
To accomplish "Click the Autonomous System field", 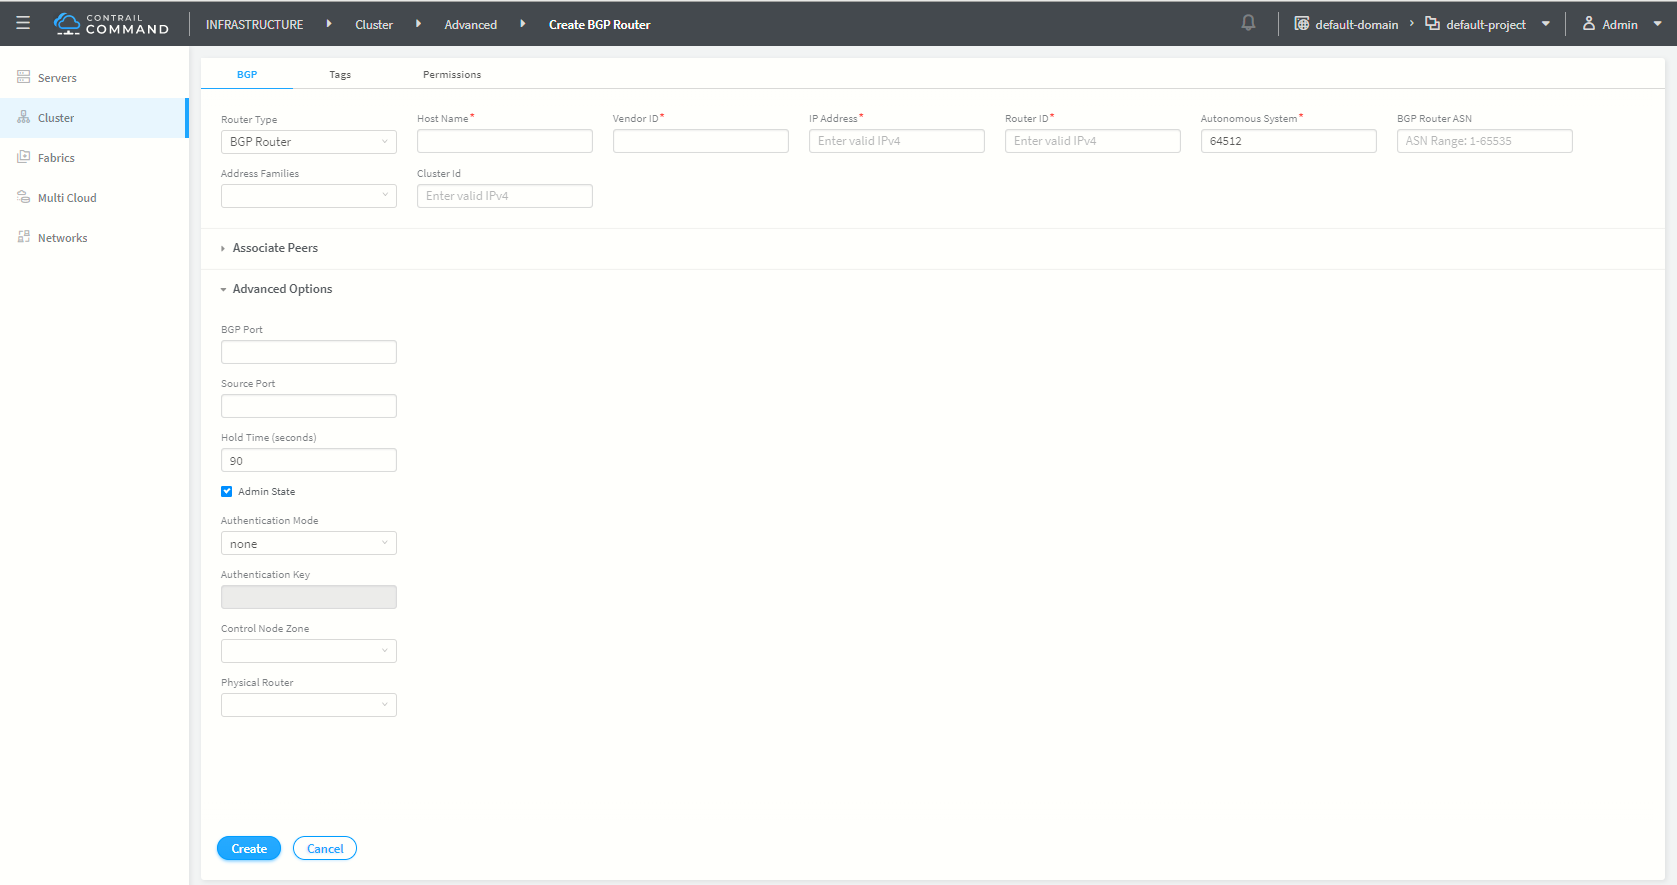I will tap(1289, 141).
